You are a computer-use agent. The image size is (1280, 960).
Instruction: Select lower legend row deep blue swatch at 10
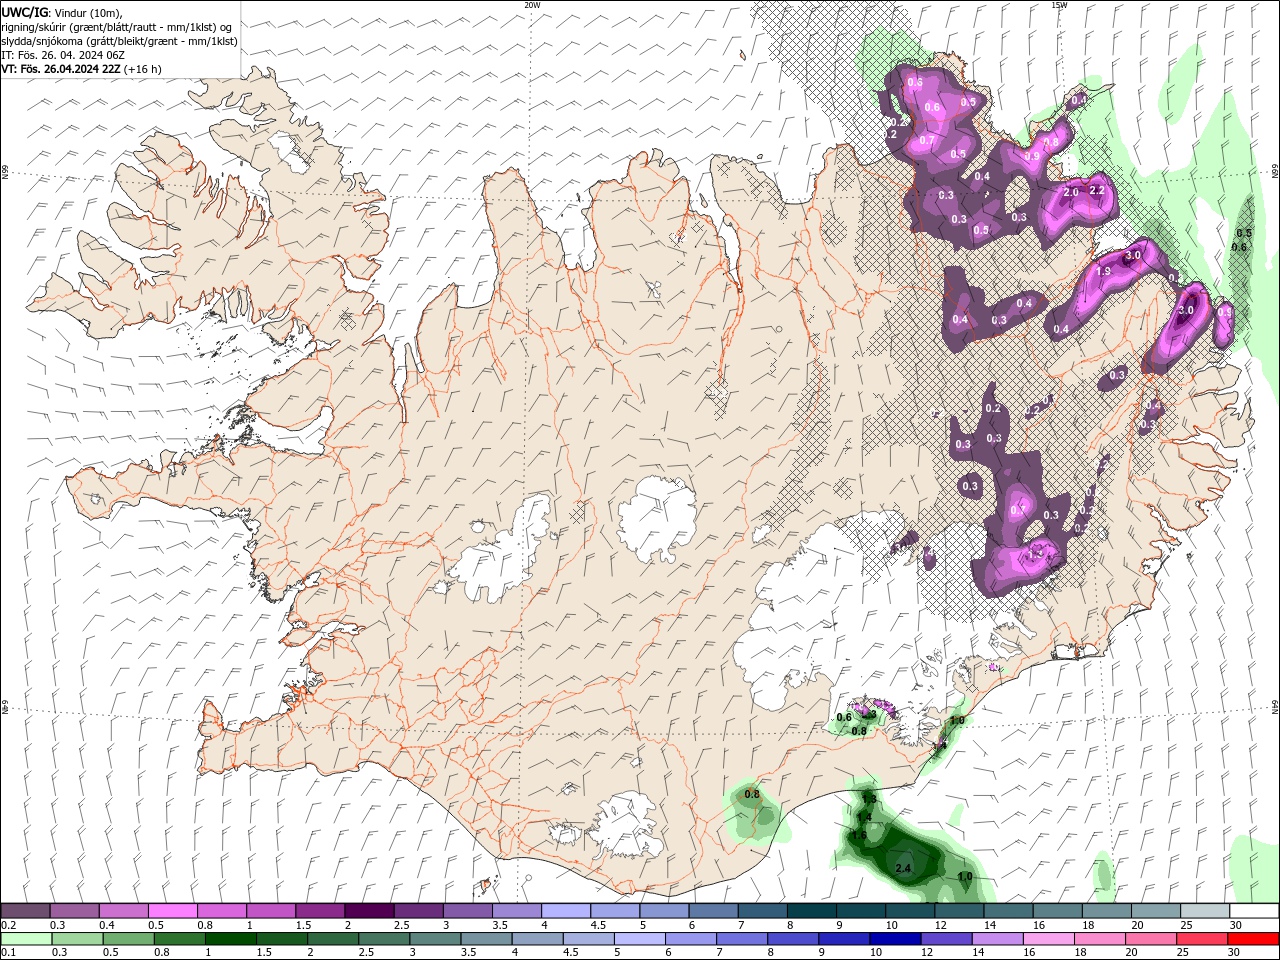coord(894,939)
